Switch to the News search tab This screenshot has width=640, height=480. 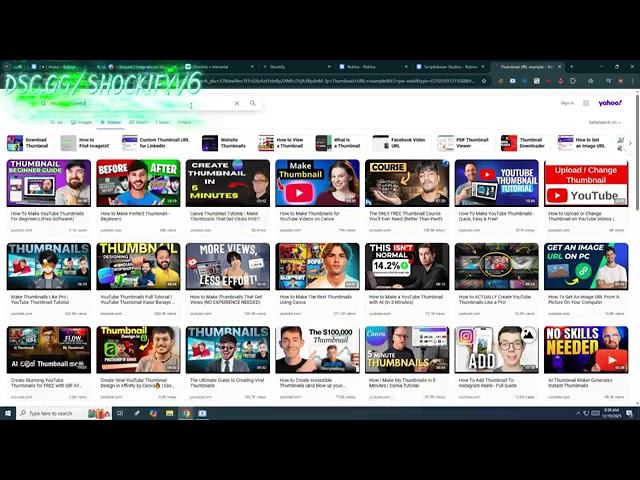click(138, 122)
